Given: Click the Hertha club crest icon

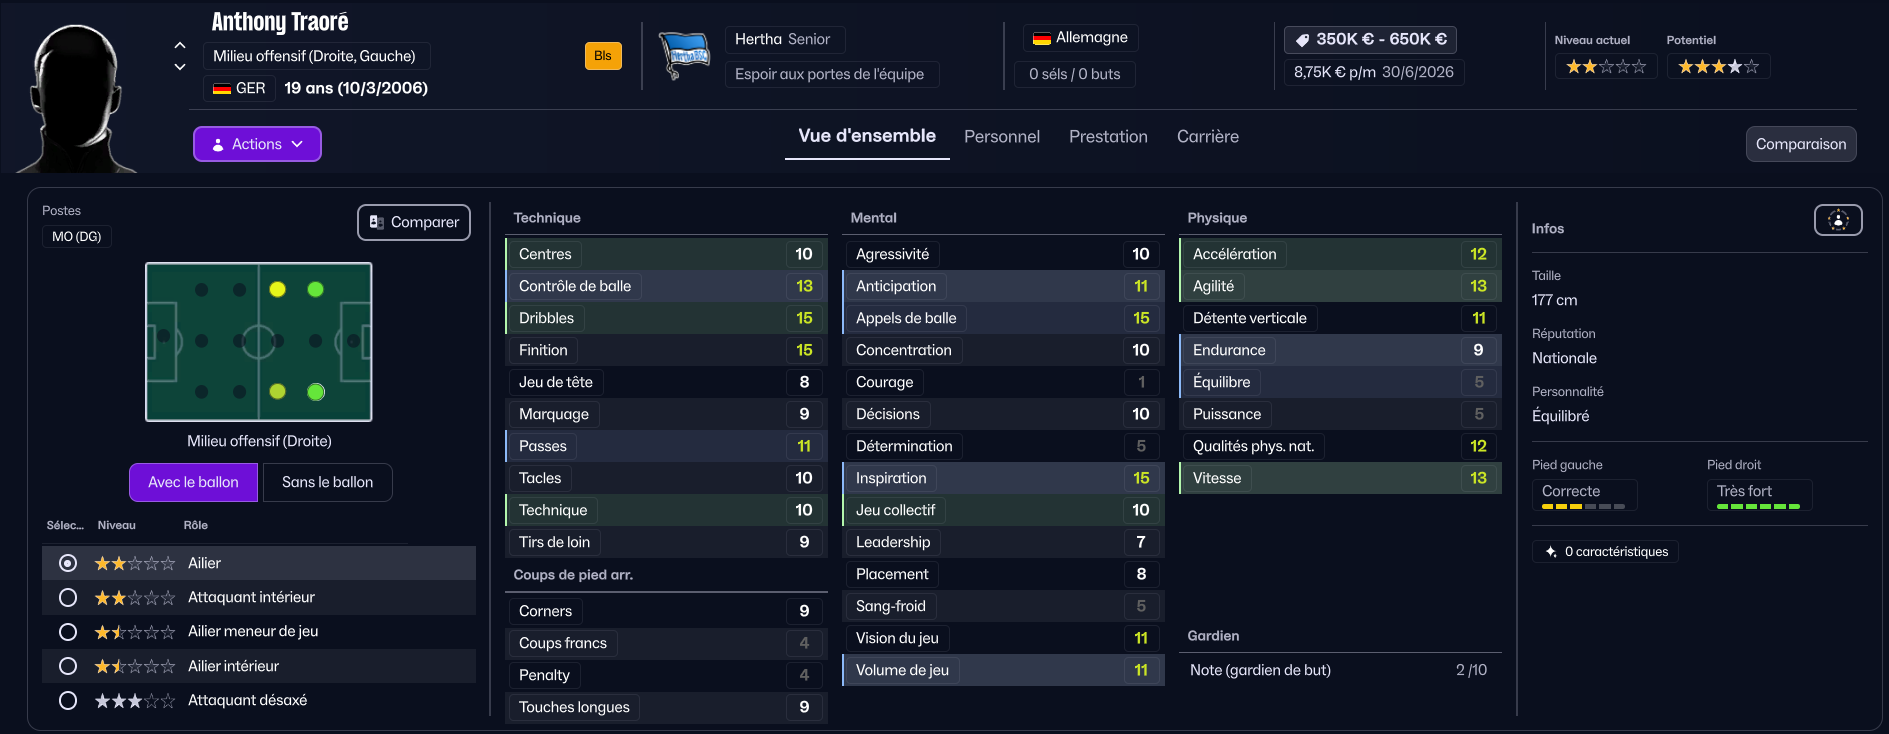Looking at the screenshot, I should coord(684,56).
